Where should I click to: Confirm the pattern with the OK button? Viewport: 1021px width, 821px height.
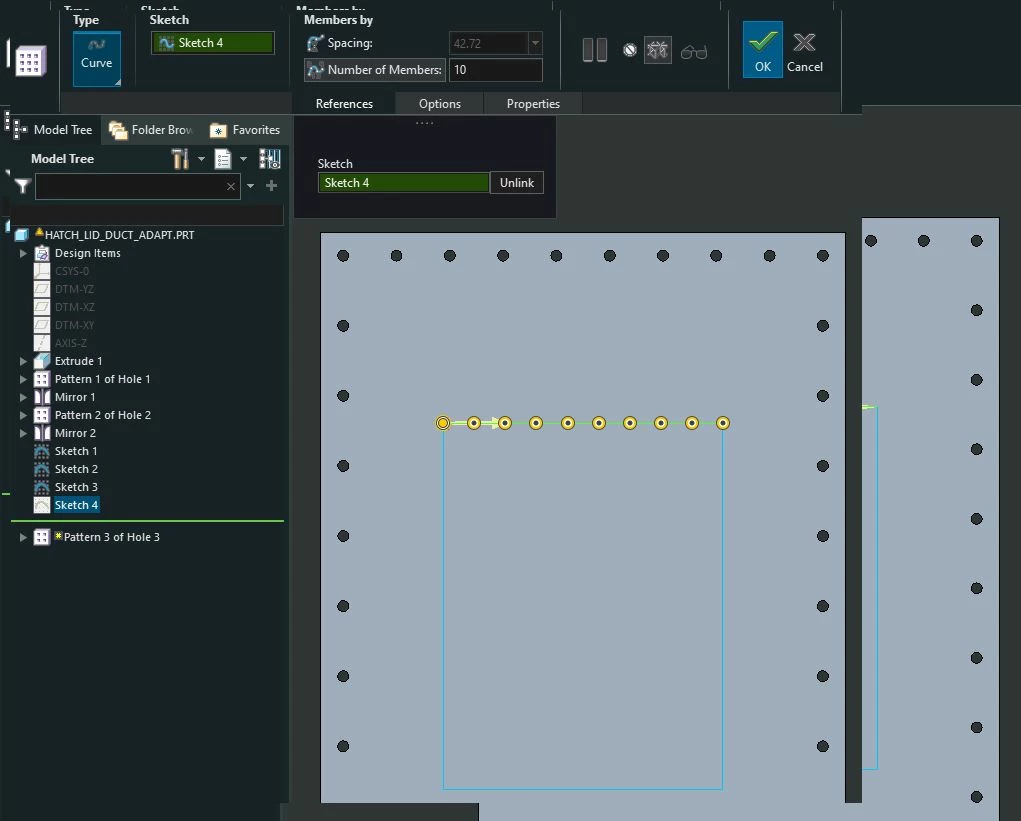tap(762, 49)
